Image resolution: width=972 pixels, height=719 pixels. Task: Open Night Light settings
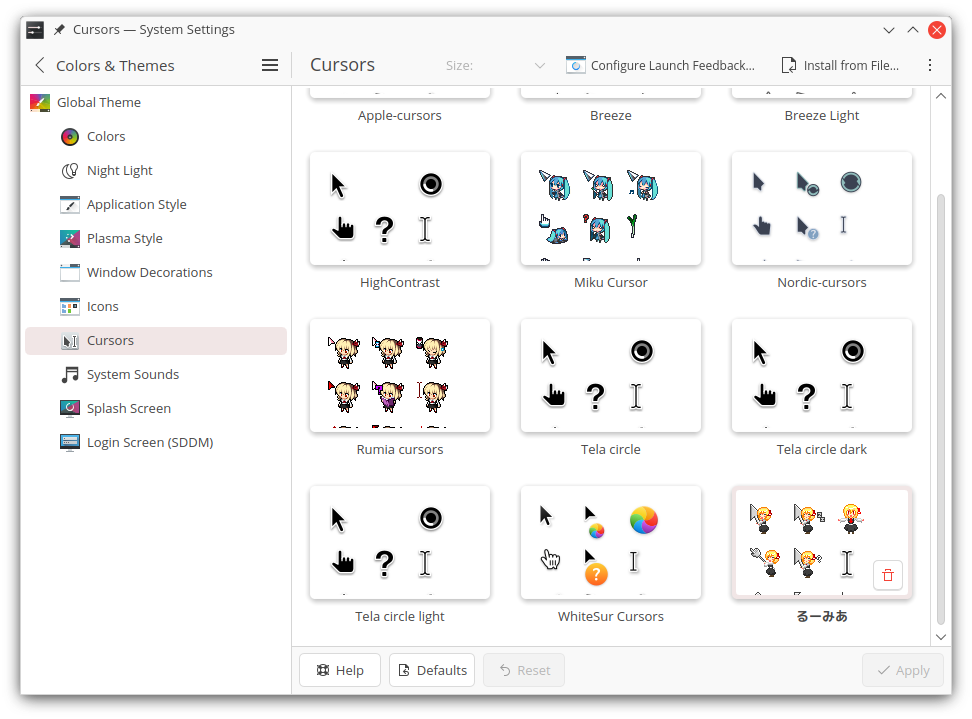click(158, 170)
